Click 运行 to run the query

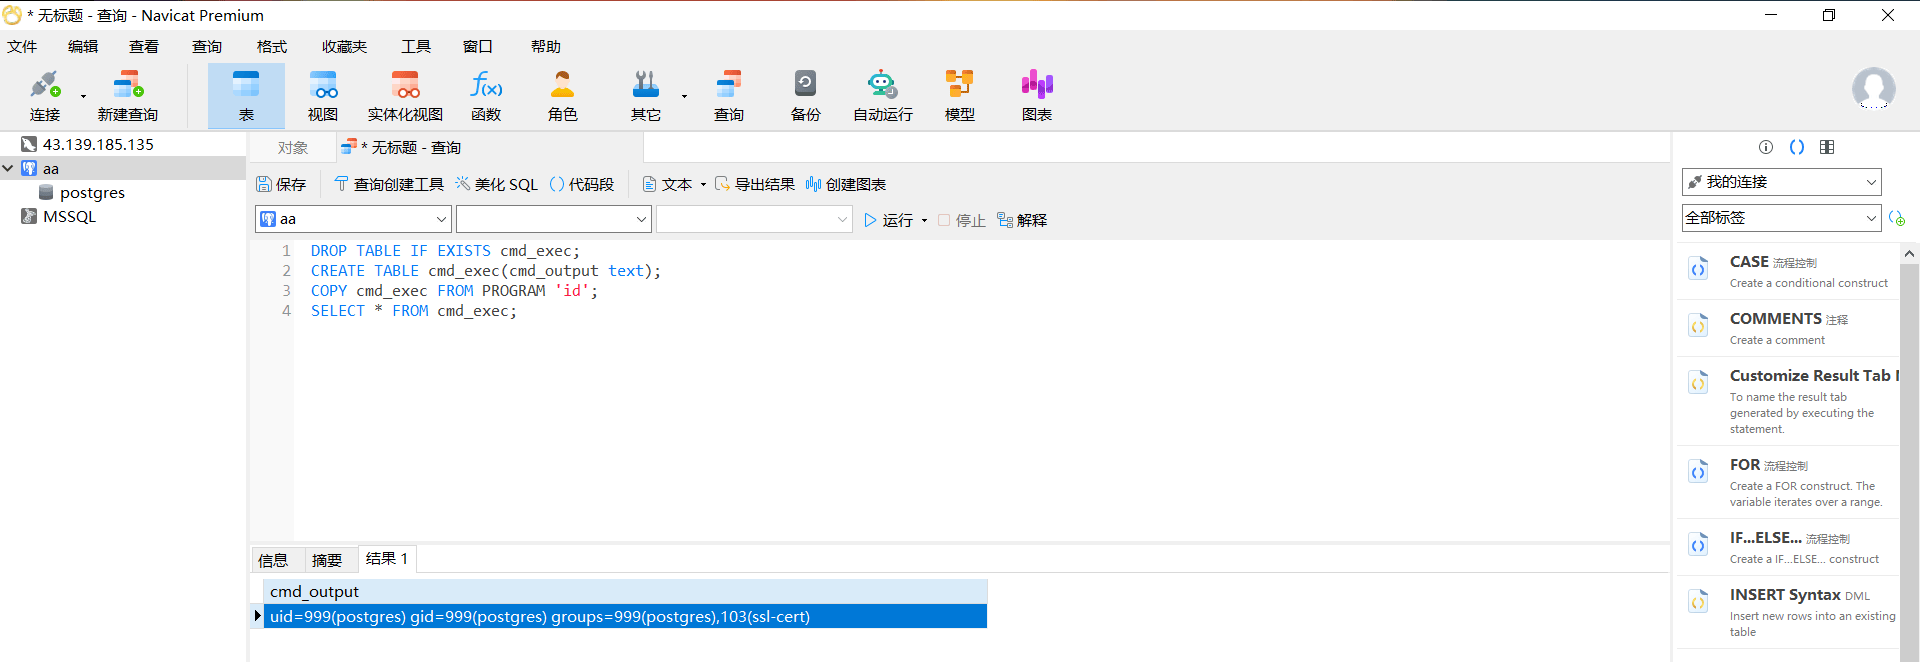[x=888, y=220]
